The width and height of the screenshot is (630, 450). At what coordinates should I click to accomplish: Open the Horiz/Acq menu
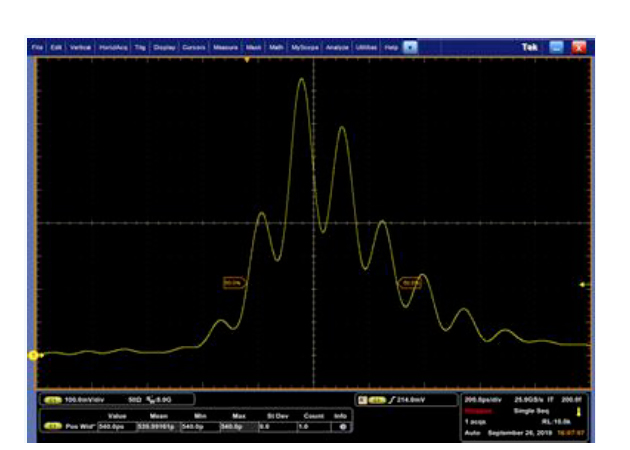click(113, 47)
